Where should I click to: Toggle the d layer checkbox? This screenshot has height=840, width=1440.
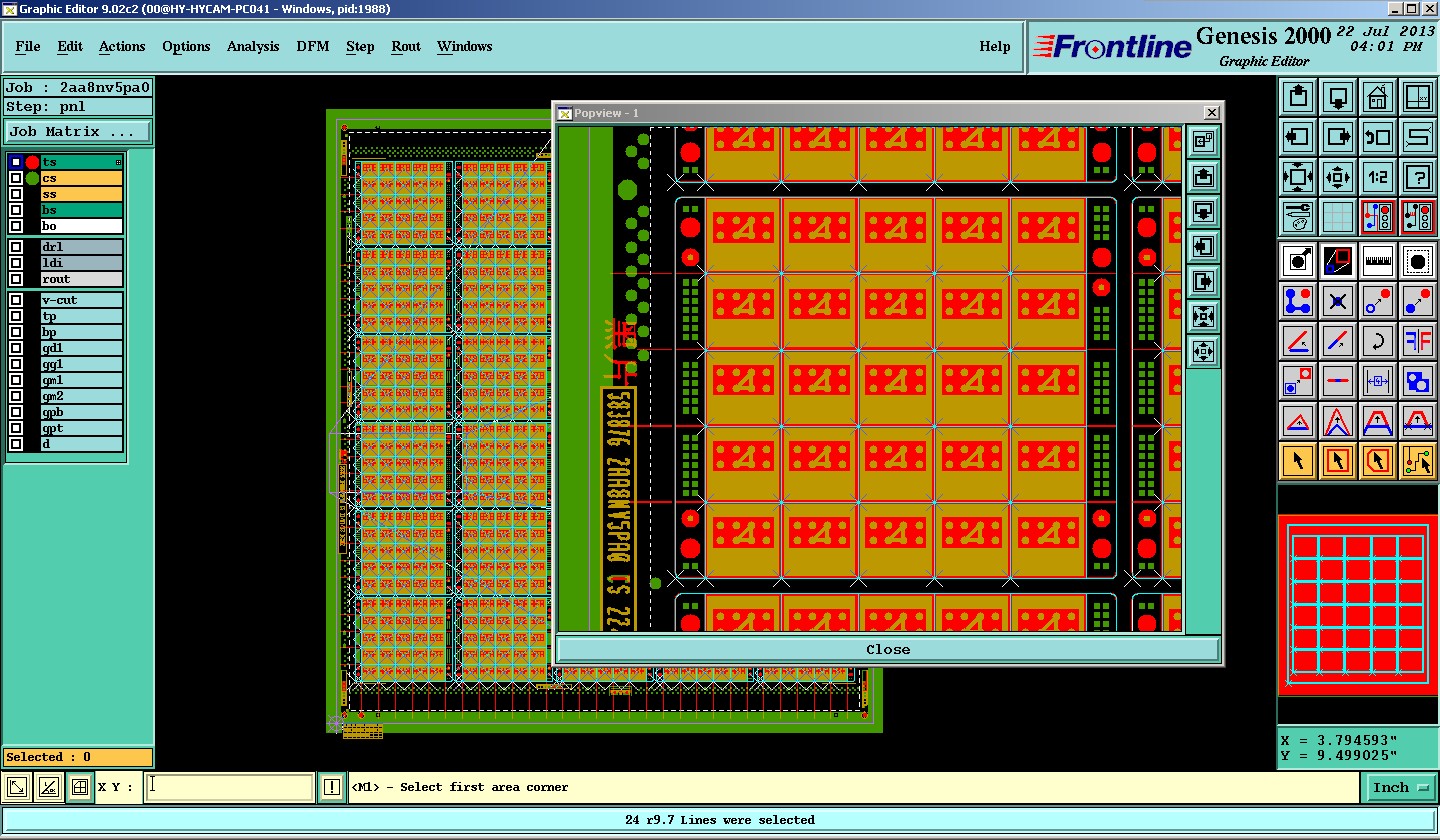click(x=16, y=444)
